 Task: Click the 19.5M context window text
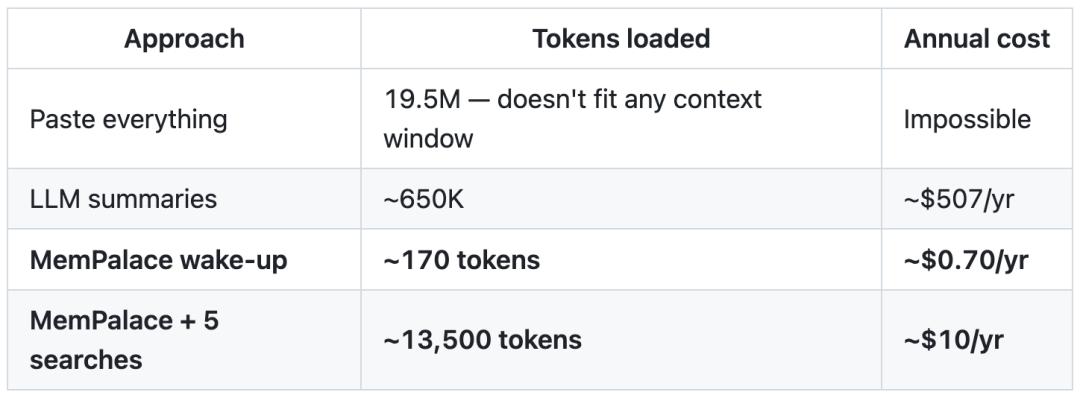[572, 119]
